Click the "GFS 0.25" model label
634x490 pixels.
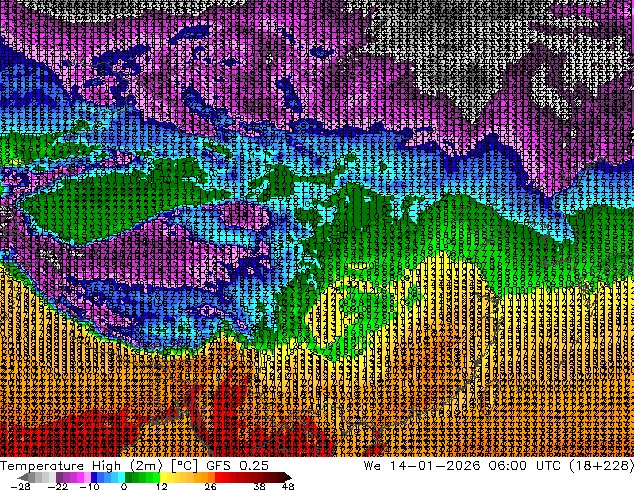(x=237, y=465)
